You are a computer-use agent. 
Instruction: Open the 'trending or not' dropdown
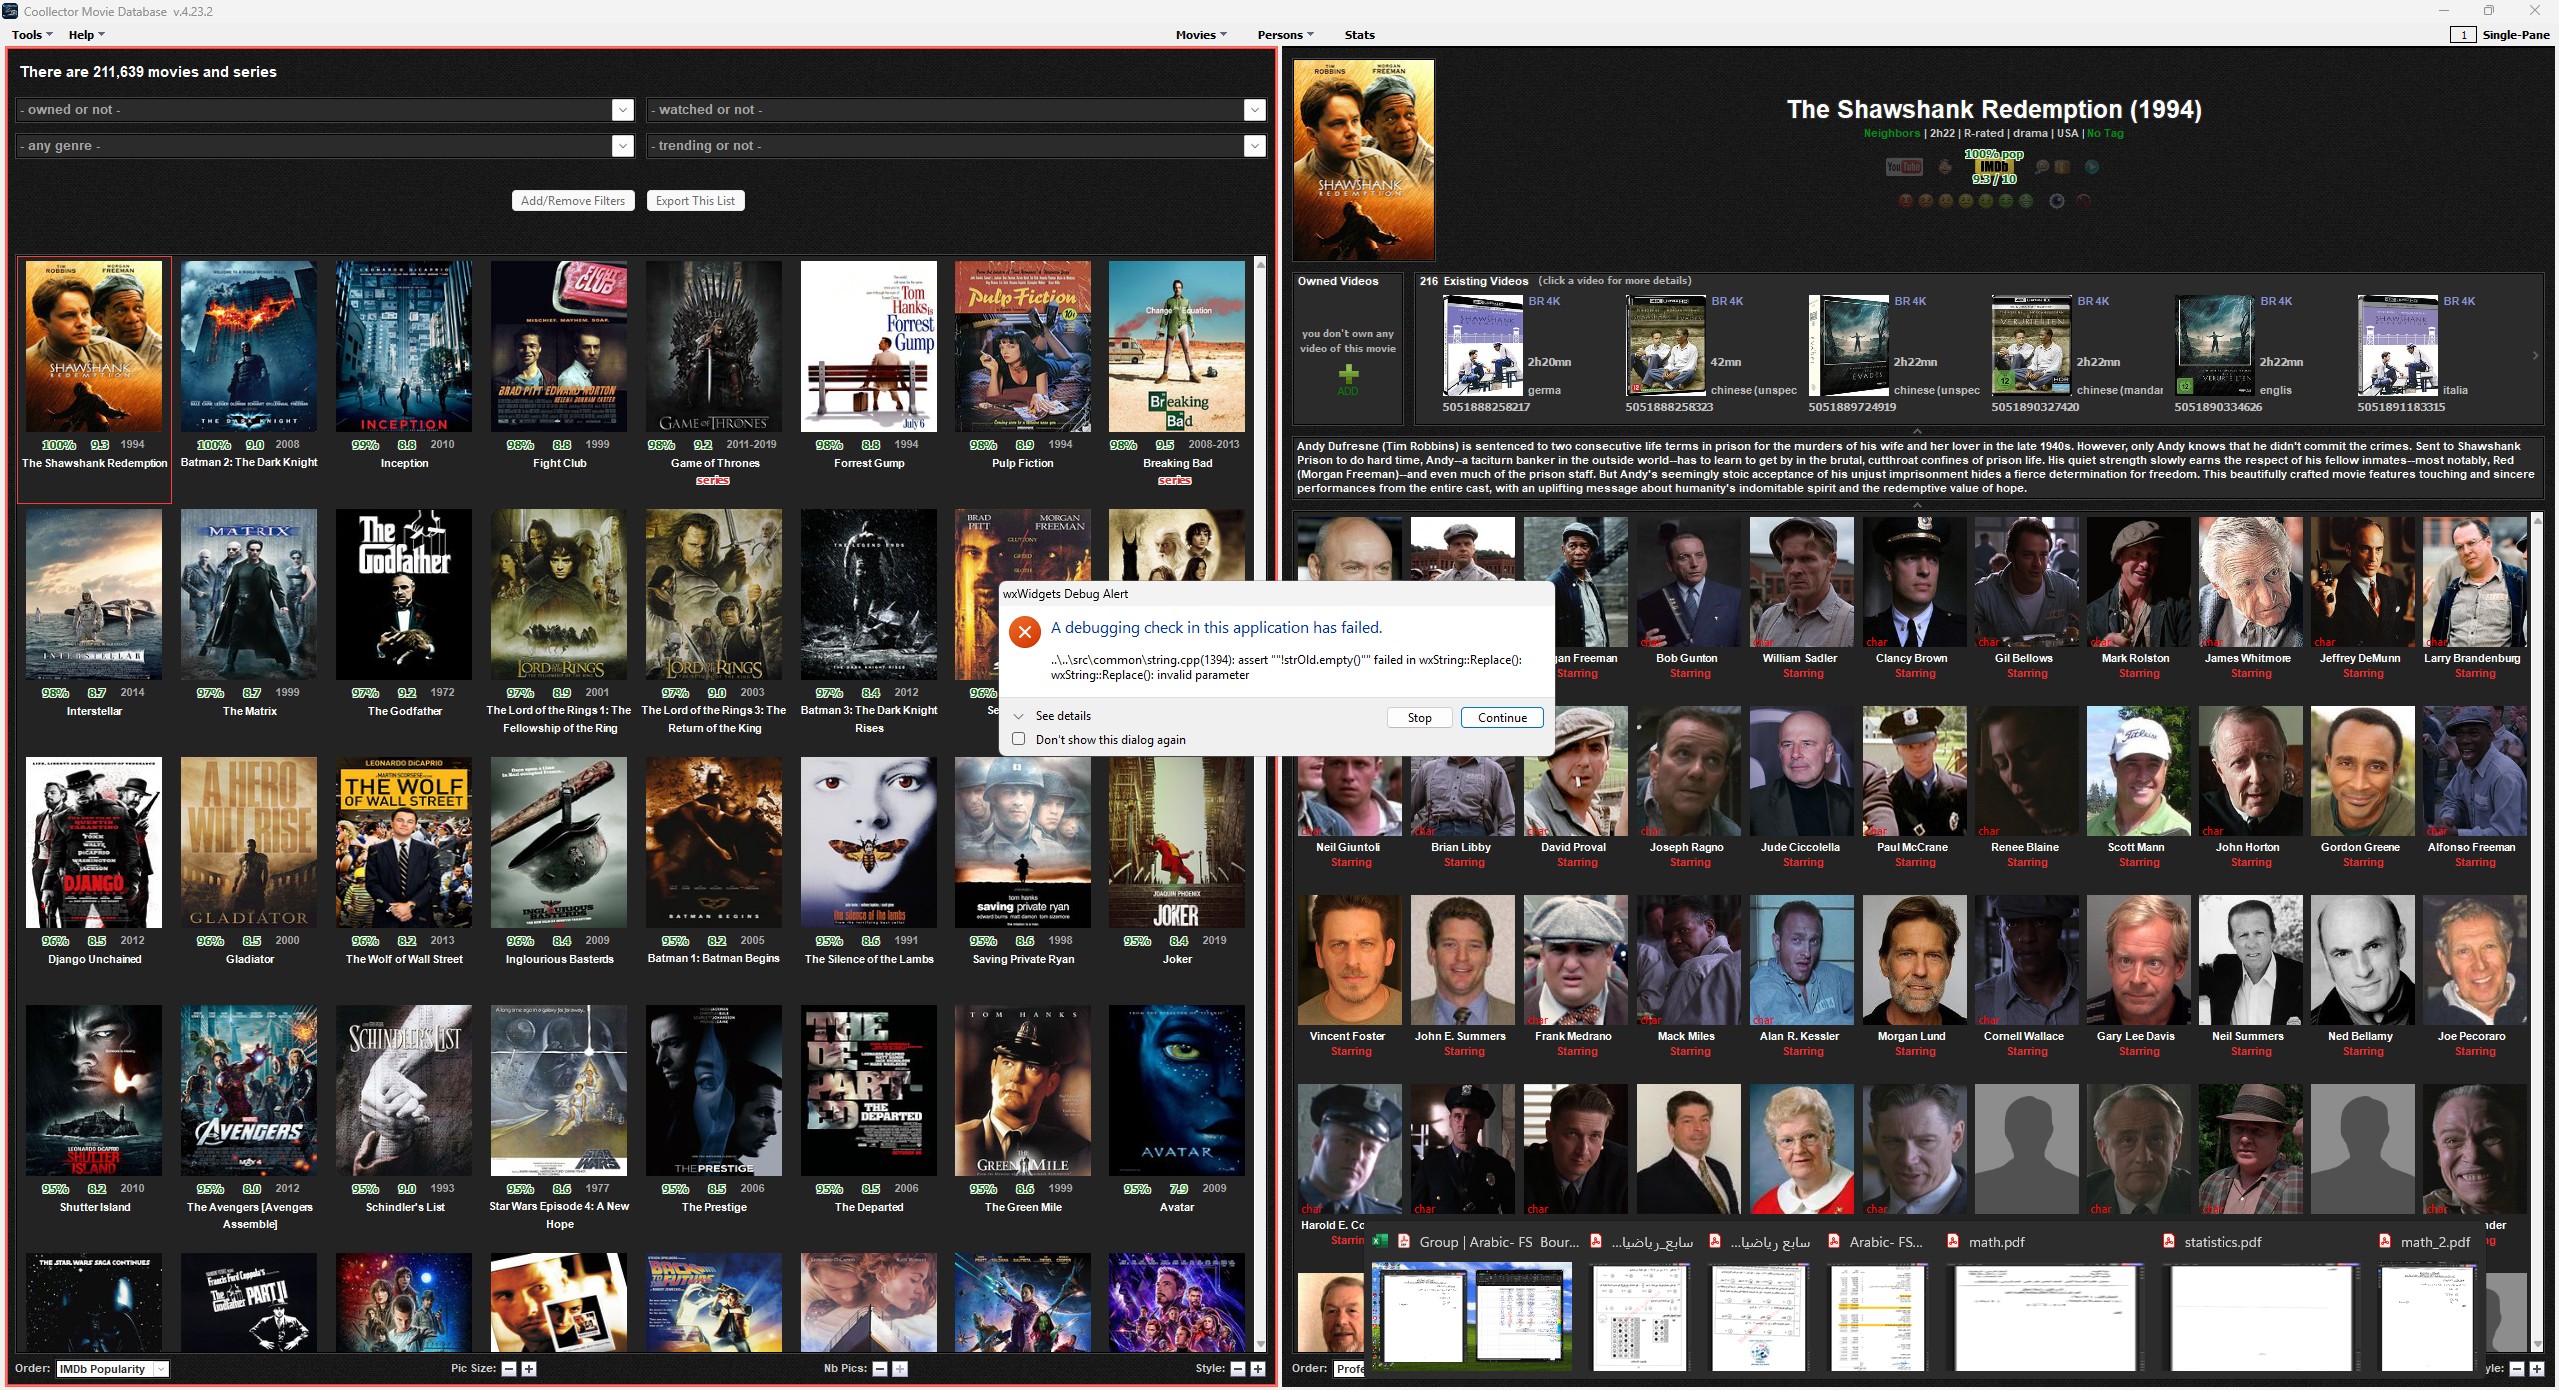tap(957, 146)
